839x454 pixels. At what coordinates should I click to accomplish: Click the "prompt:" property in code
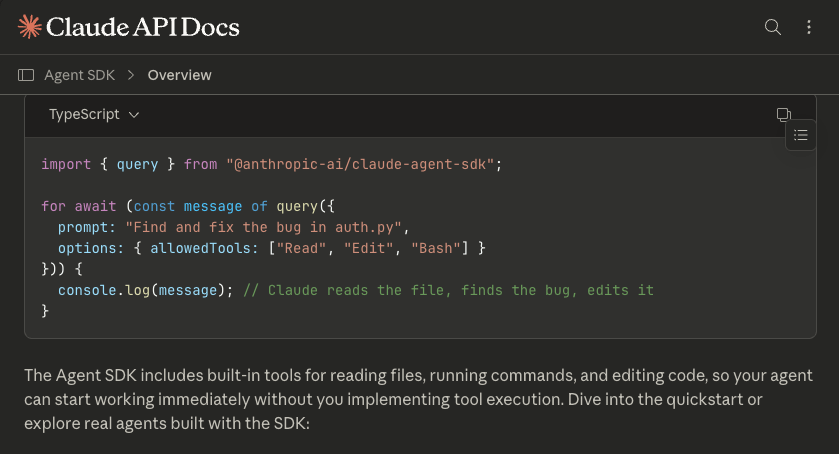click(x=87, y=228)
